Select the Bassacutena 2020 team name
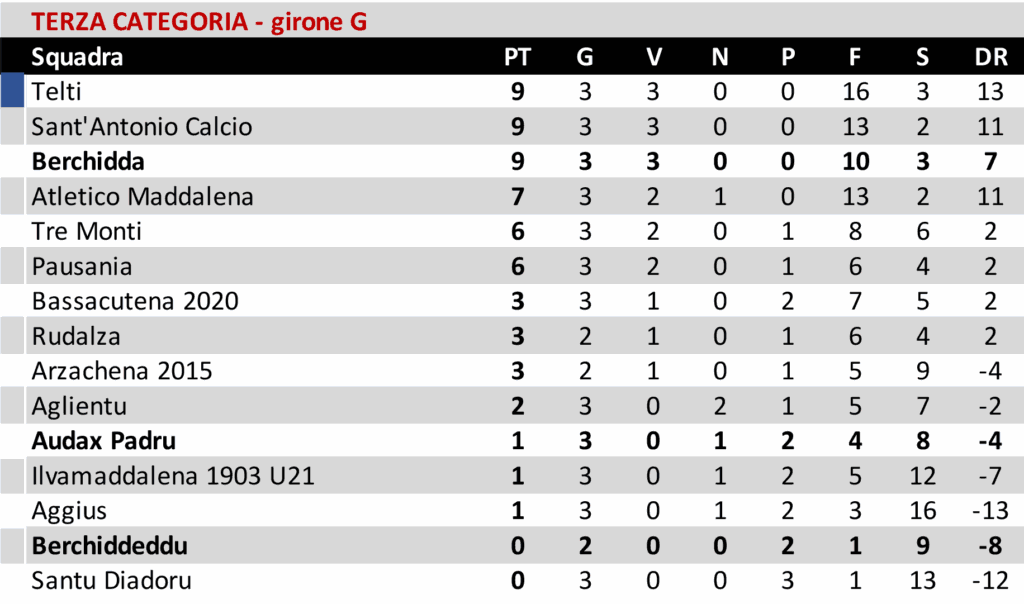This screenshot has height=604, width=1024. click(x=135, y=301)
